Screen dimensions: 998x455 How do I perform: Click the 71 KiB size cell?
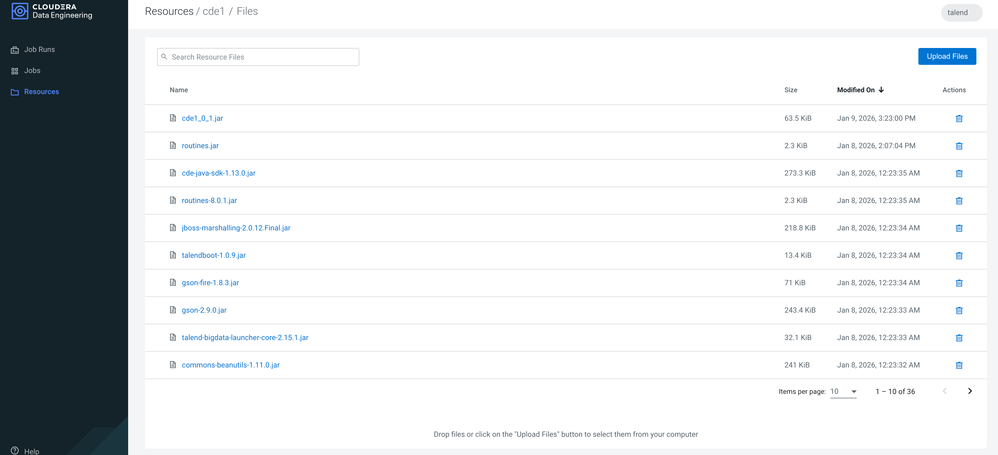(794, 283)
